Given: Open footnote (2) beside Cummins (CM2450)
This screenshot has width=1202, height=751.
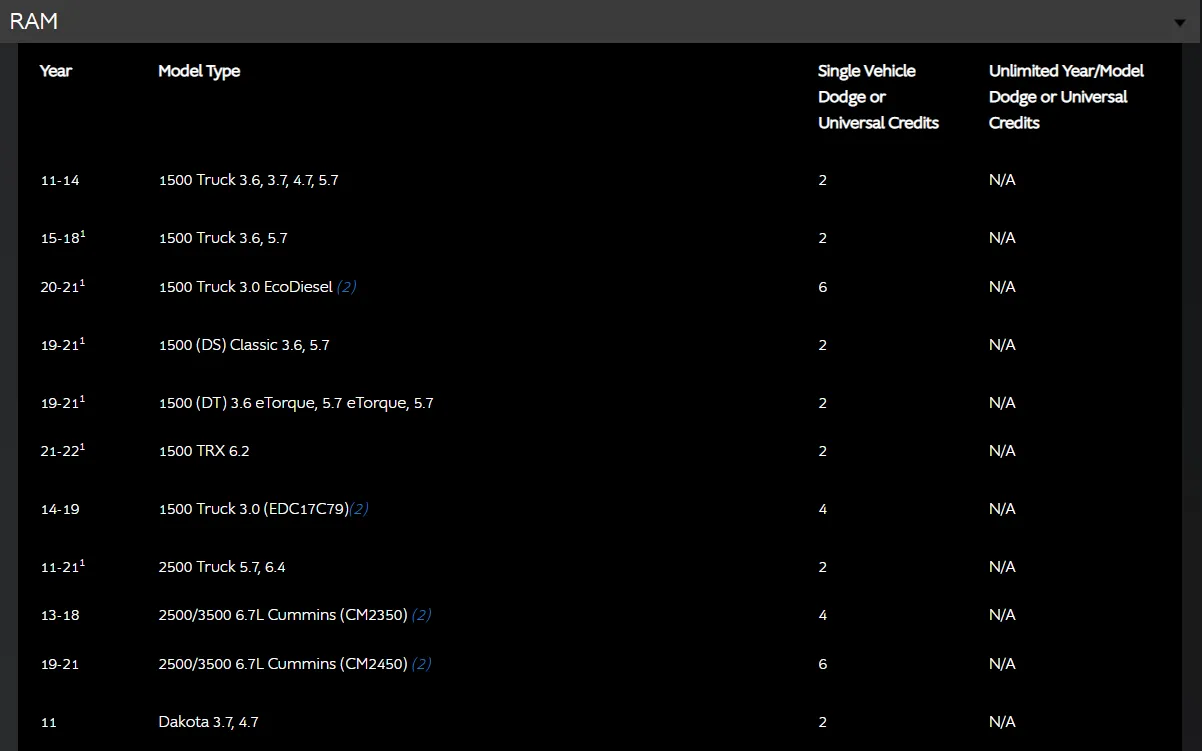Looking at the screenshot, I should click(x=421, y=664).
